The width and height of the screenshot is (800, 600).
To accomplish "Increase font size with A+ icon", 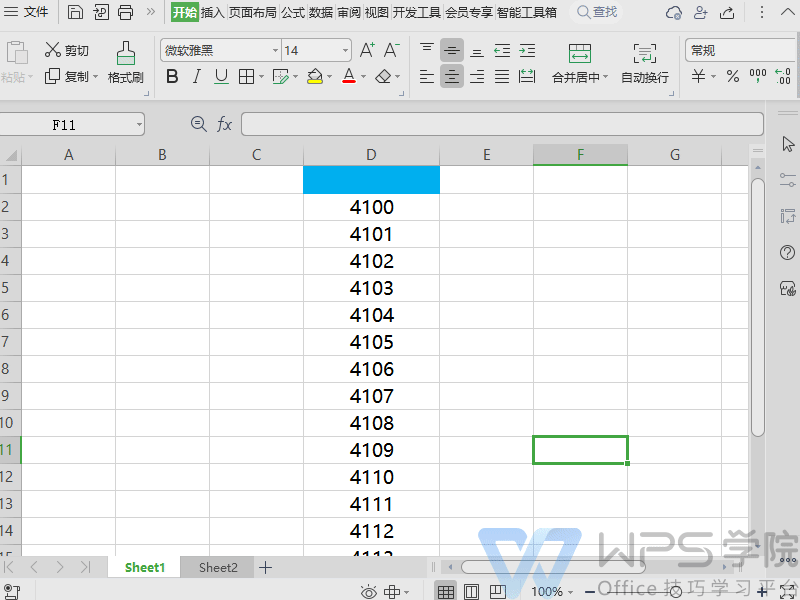I will [x=367, y=50].
